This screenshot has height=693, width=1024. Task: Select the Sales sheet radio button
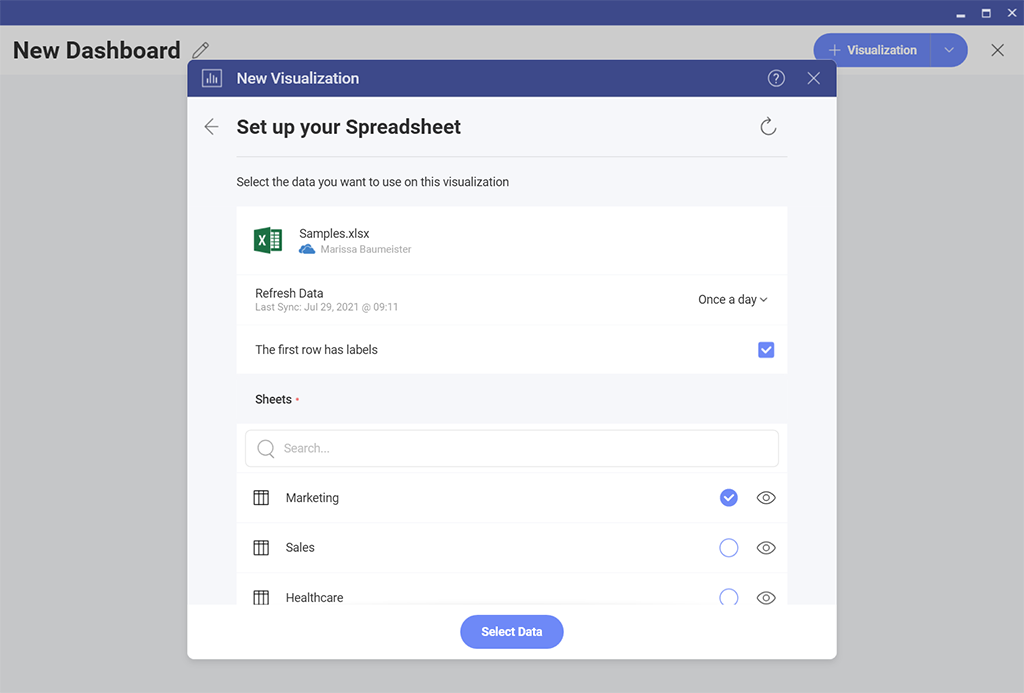[729, 547]
